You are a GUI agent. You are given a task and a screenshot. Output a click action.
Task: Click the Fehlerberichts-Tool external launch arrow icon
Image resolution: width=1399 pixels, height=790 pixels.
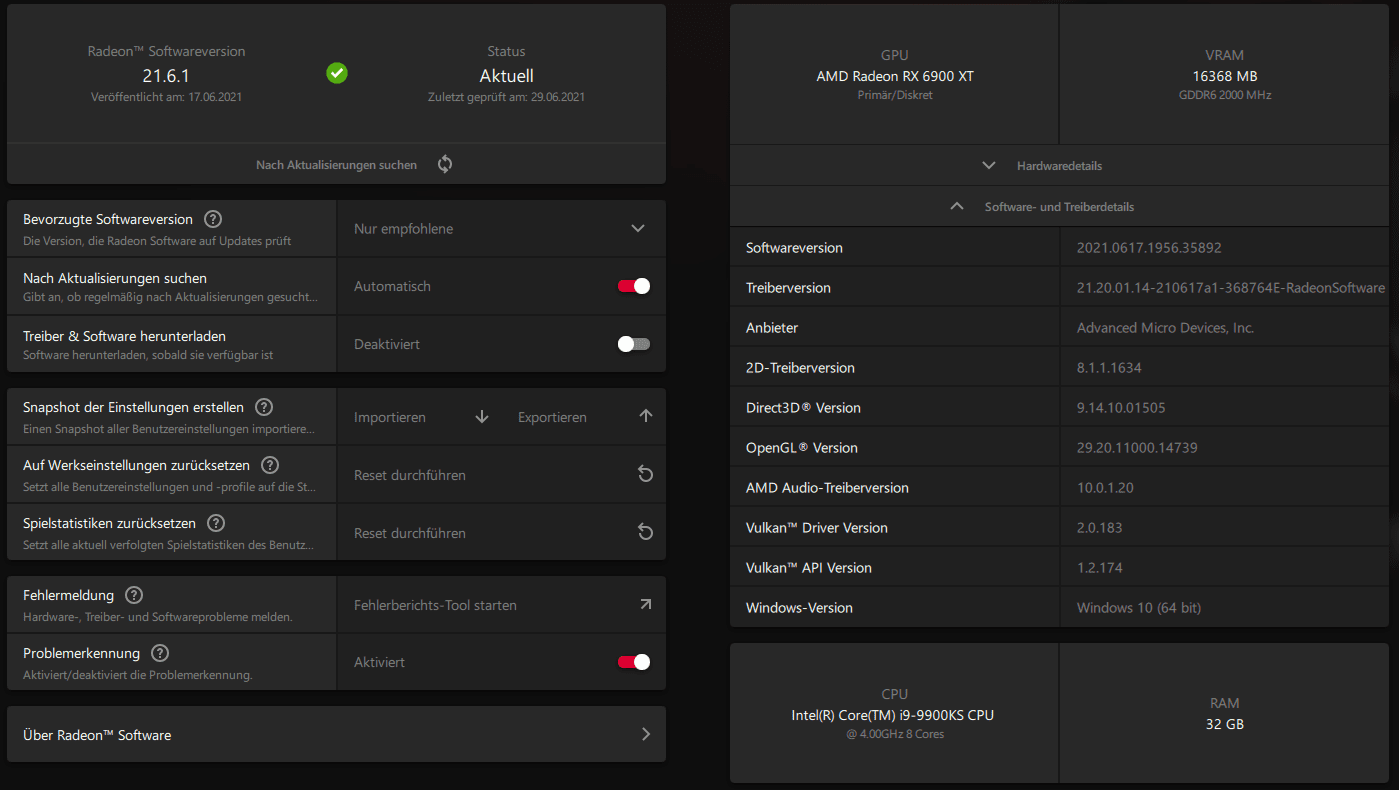[646, 604]
